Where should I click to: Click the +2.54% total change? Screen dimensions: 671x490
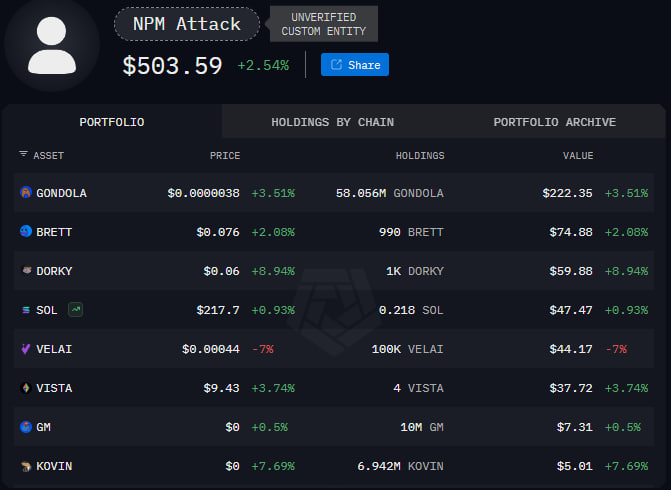pos(263,65)
